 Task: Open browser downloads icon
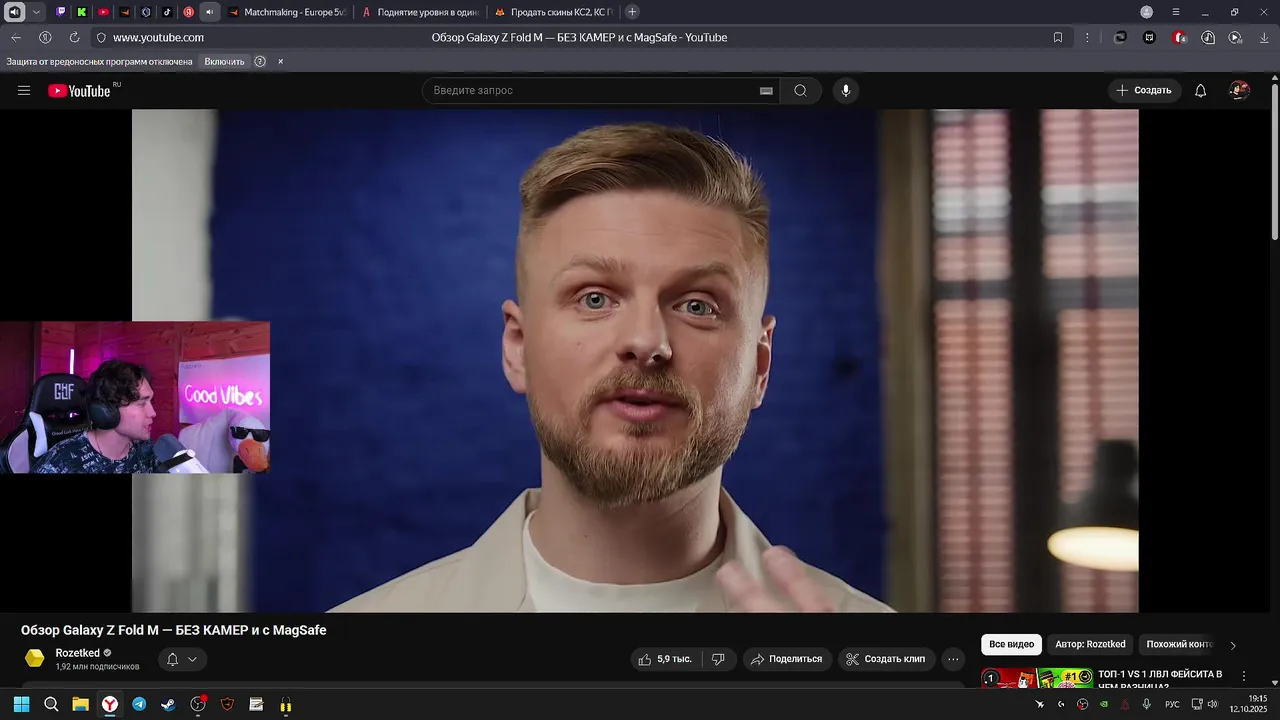click(1264, 37)
